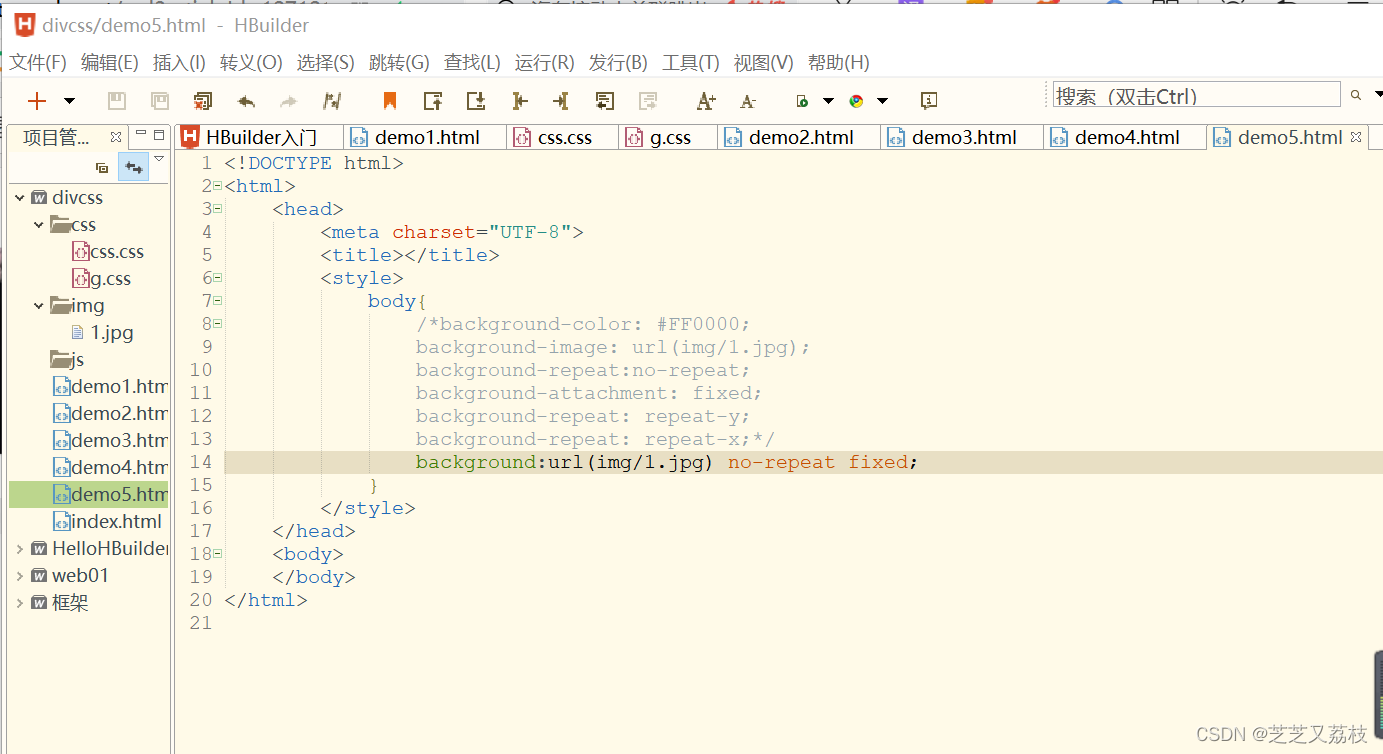Open dropdown arrow beside New plus icon
The image size is (1383, 754).
(69, 101)
